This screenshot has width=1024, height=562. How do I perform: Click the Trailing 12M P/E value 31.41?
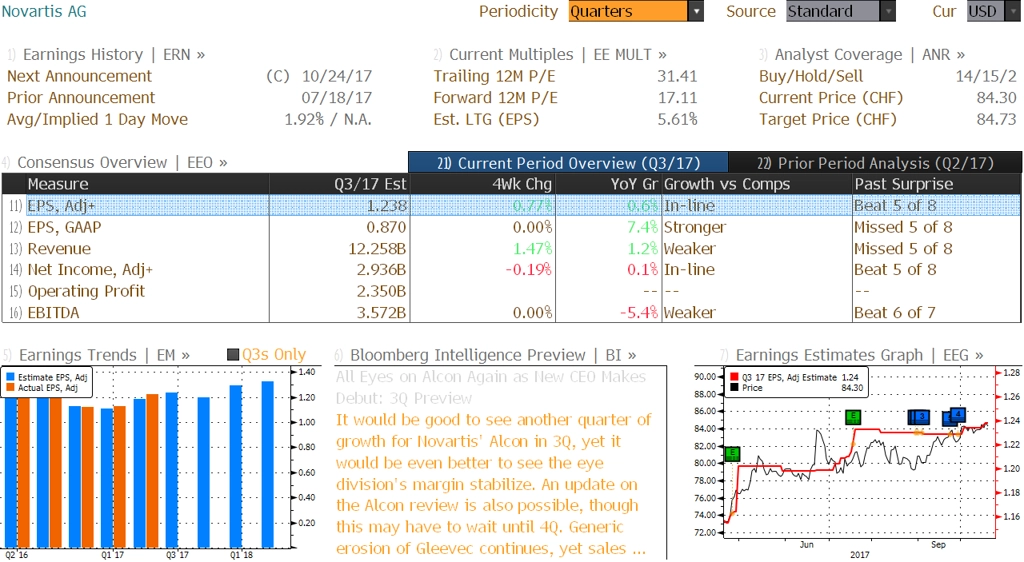point(677,76)
